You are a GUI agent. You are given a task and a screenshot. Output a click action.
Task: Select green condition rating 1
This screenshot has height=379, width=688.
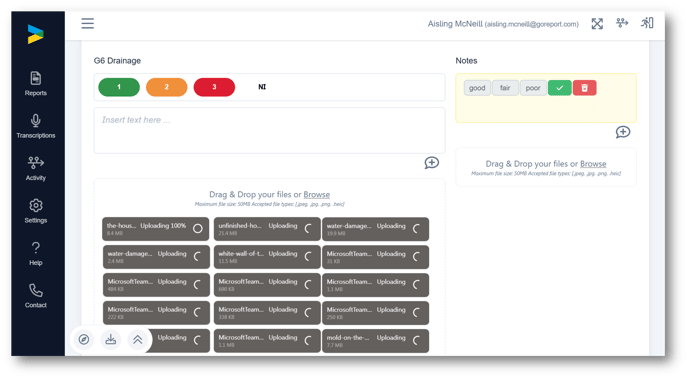pos(119,87)
